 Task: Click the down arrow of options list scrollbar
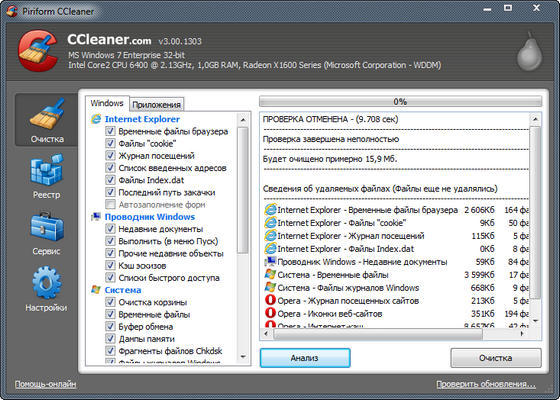(x=243, y=356)
